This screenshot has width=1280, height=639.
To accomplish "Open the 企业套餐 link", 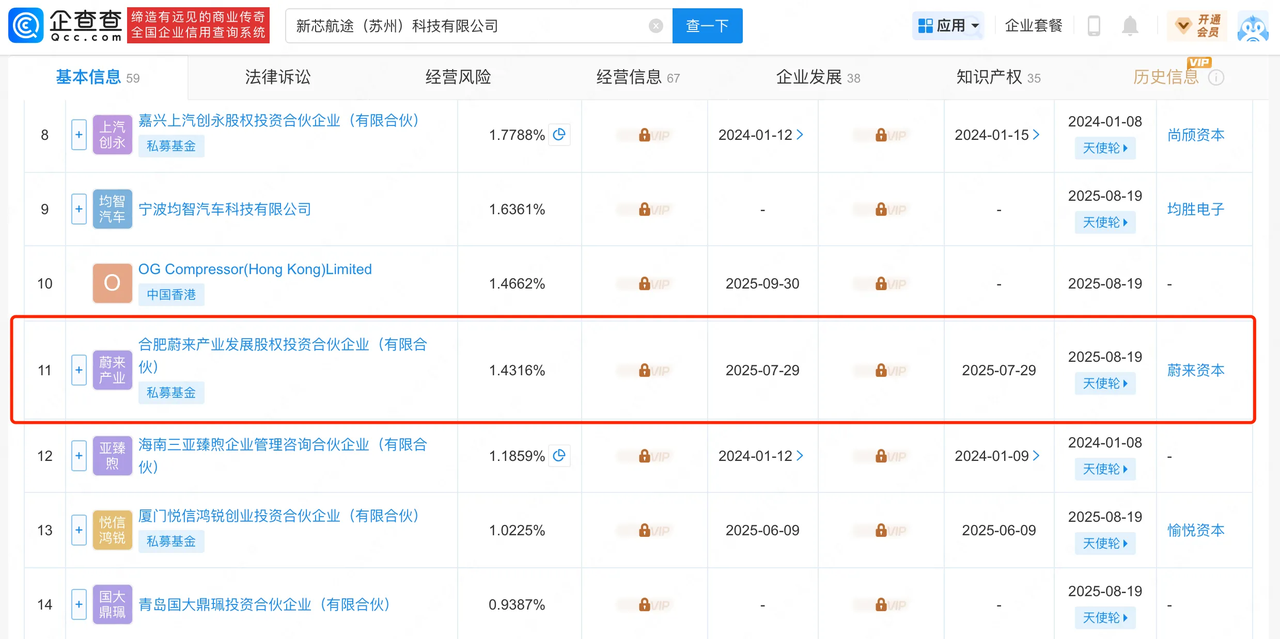I will 1034,26.
